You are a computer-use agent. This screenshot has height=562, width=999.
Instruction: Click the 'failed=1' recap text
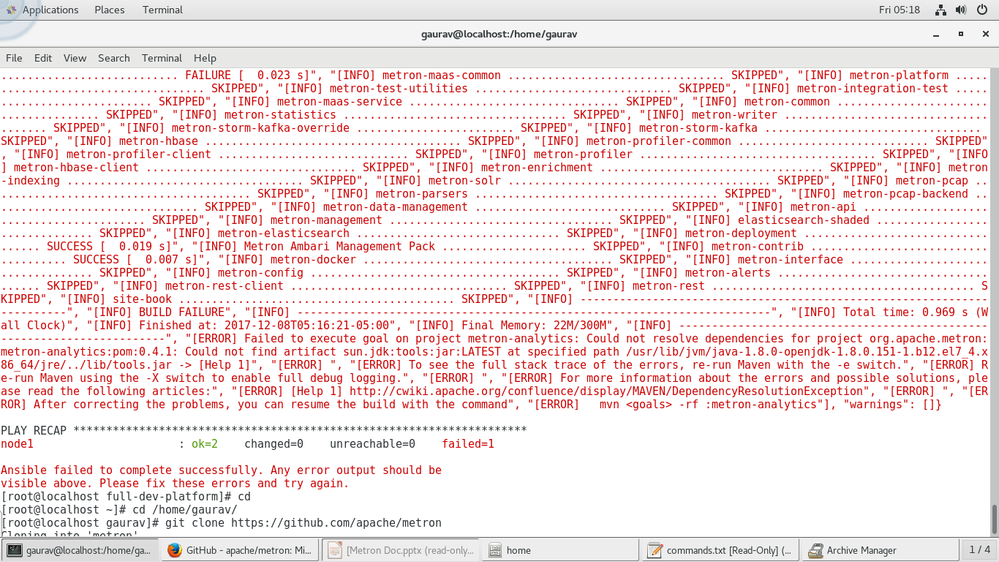[468, 444]
